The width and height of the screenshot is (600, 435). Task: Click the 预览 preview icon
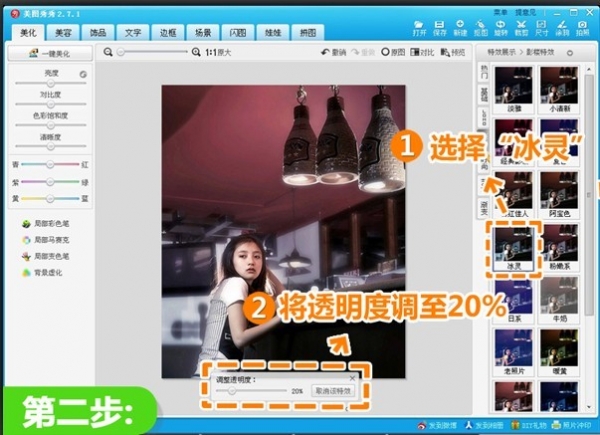453,52
